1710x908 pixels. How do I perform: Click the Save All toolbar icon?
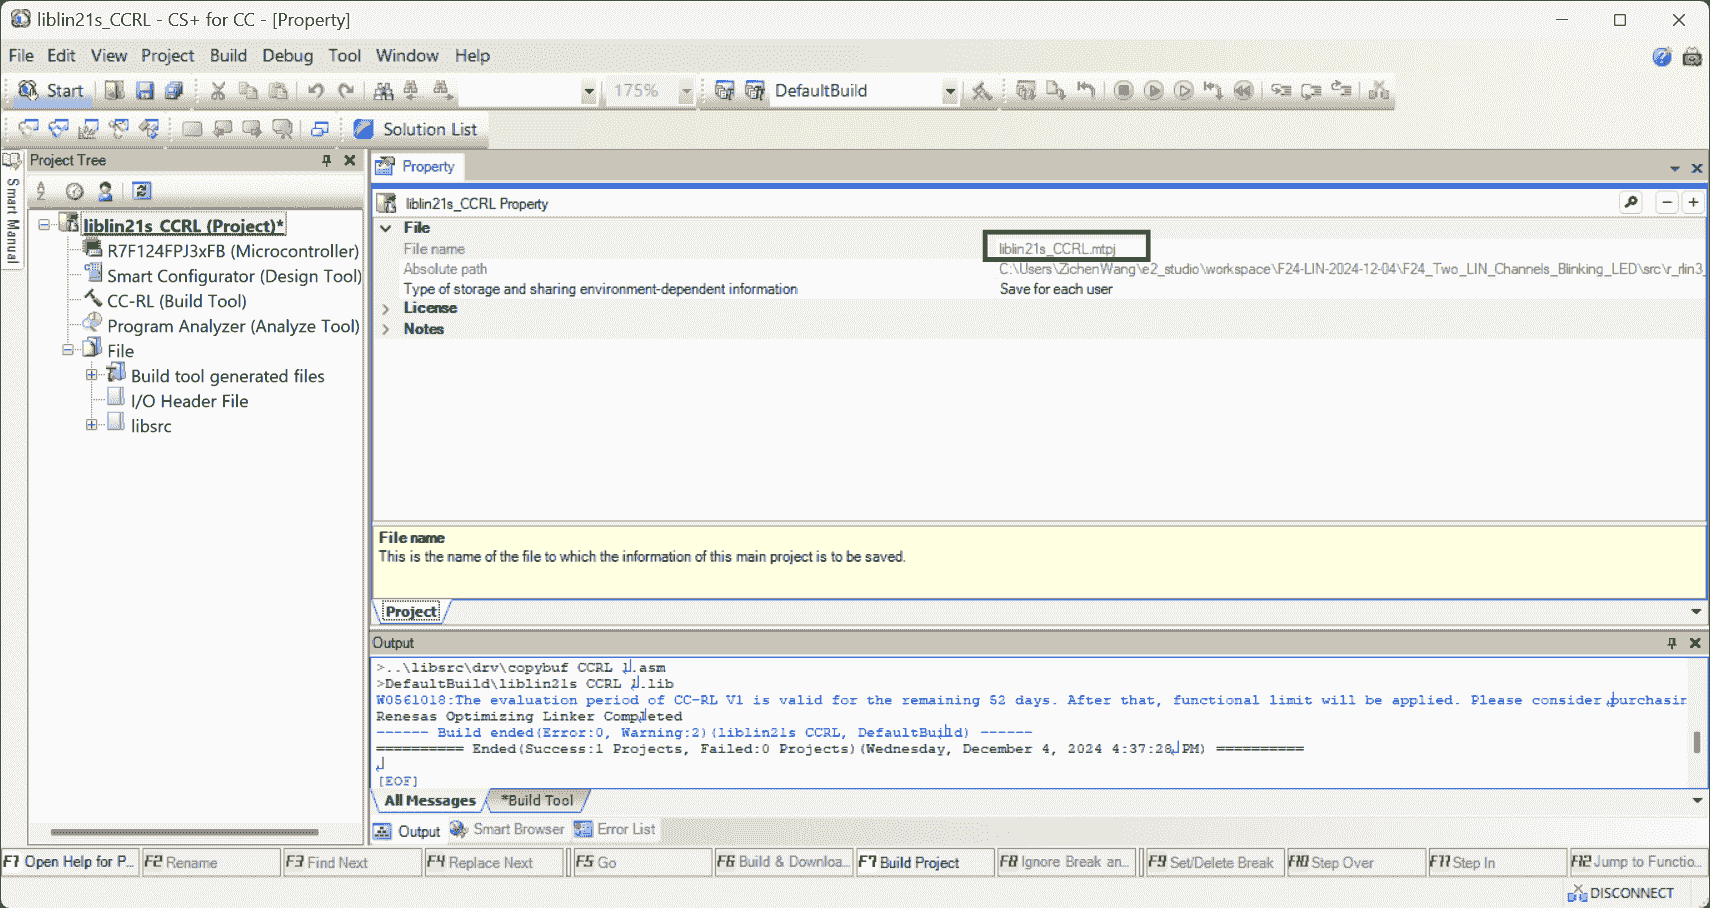pyautogui.click(x=174, y=91)
